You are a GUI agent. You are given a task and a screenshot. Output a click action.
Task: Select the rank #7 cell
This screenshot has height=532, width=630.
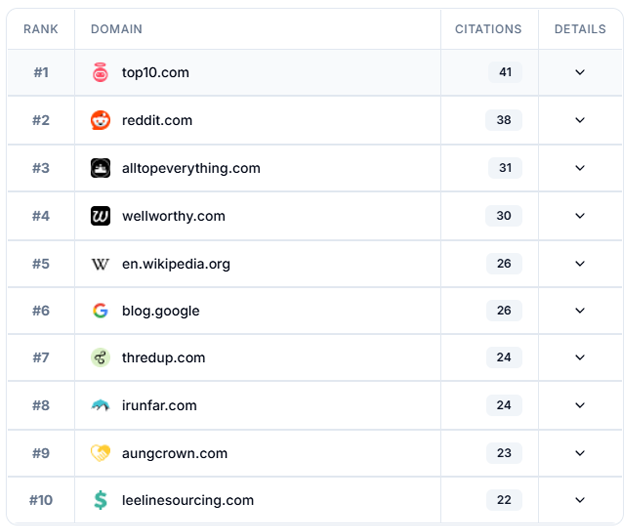(40, 358)
